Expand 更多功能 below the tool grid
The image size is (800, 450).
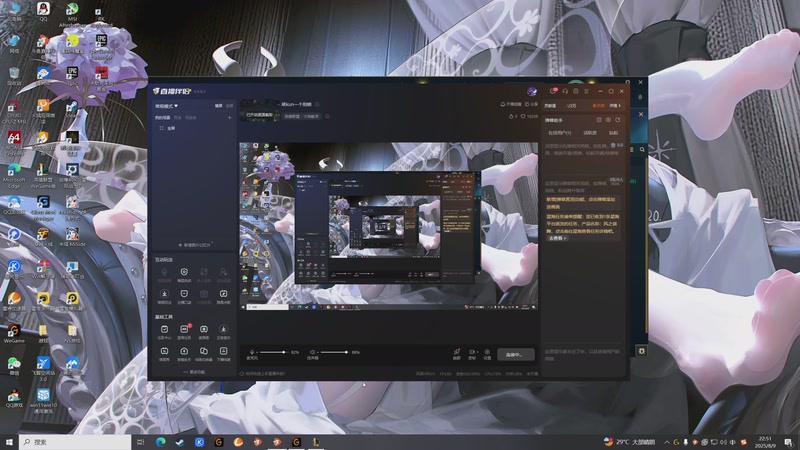click(194, 372)
